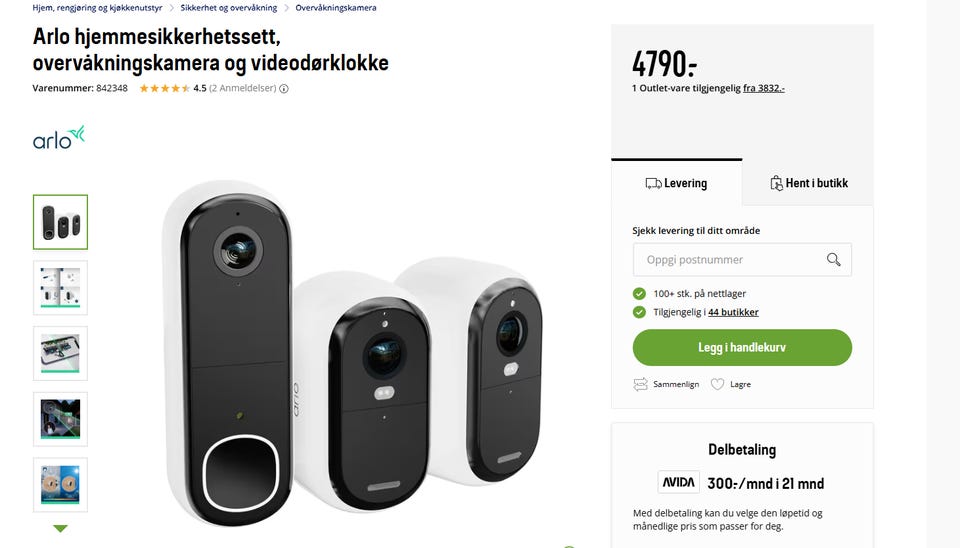Select the second product thumbnail
960x548 pixels.
(60, 288)
